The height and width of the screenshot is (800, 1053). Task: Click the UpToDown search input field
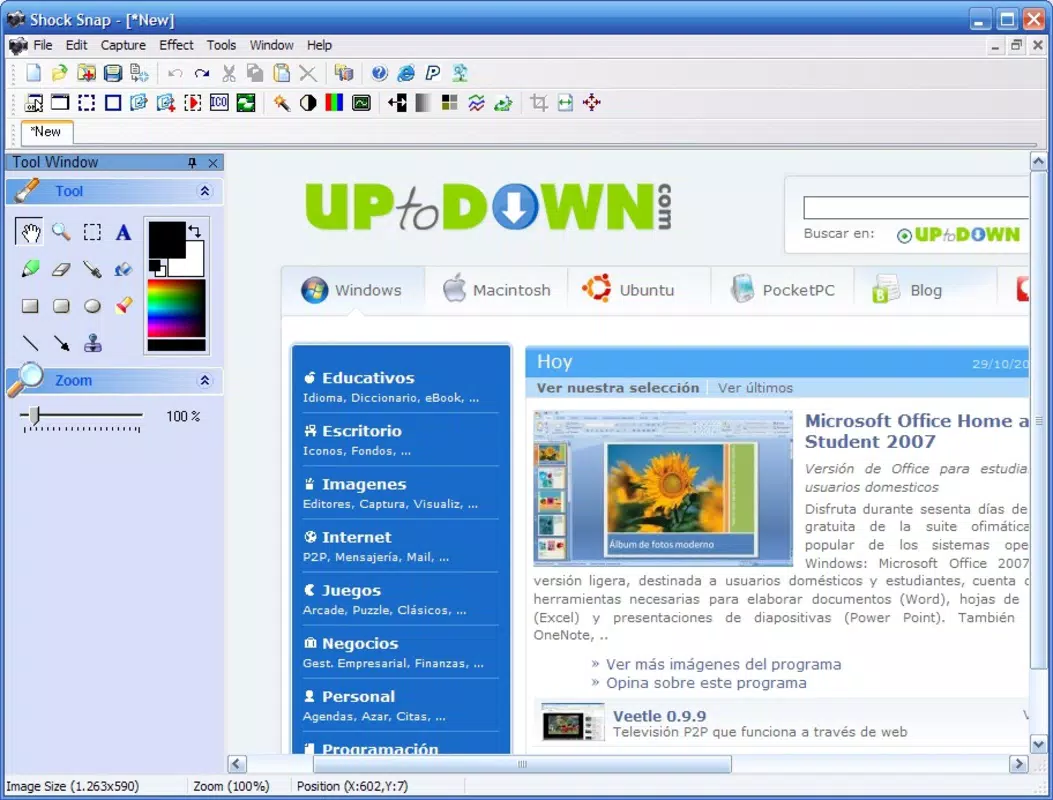[x=916, y=208]
